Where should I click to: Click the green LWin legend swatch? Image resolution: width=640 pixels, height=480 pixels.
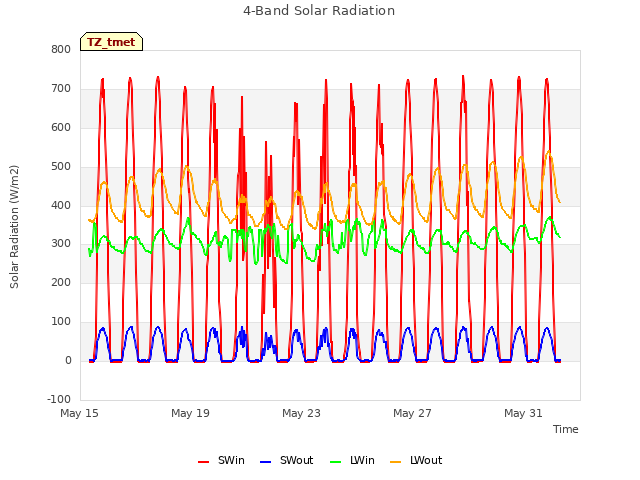(x=336, y=462)
